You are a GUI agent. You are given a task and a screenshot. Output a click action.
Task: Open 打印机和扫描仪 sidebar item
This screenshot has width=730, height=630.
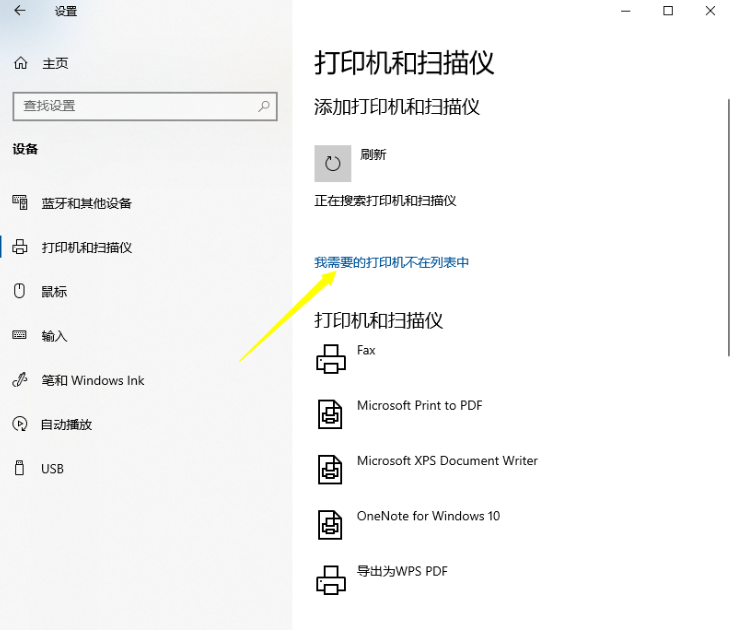[x=86, y=247]
